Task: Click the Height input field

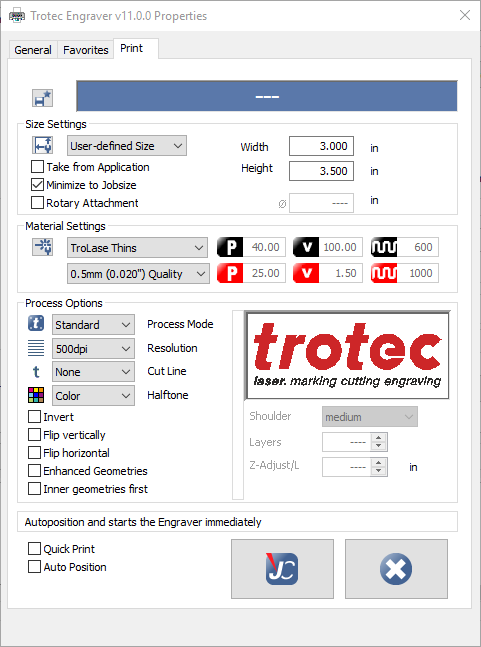Action: coord(321,171)
